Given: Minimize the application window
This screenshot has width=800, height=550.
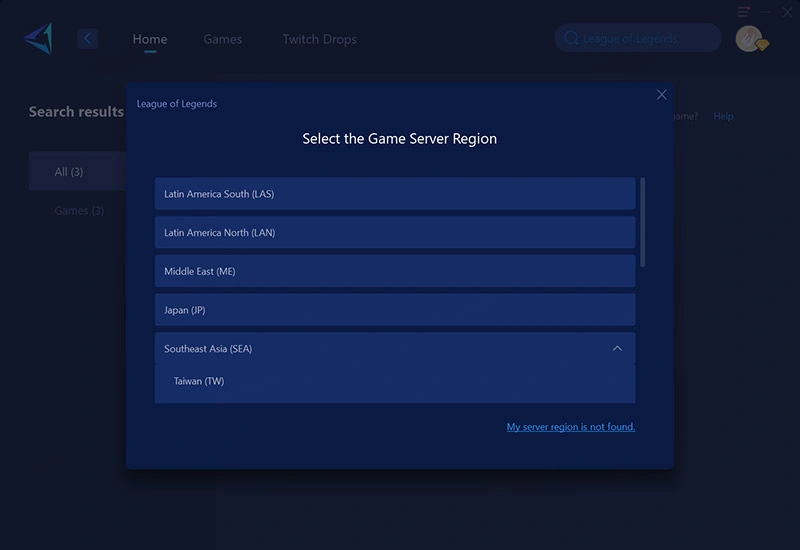Looking at the screenshot, I should [x=765, y=12].
